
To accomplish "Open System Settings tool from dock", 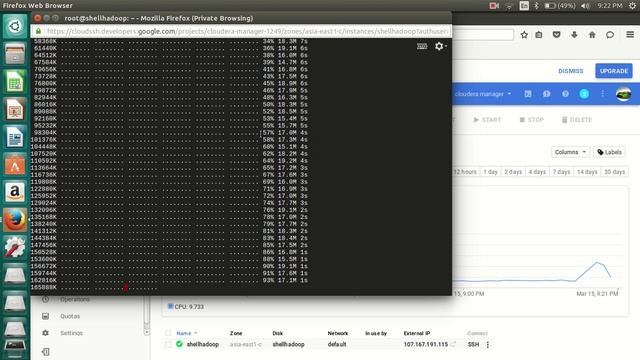I will click(x=15, y=247).
